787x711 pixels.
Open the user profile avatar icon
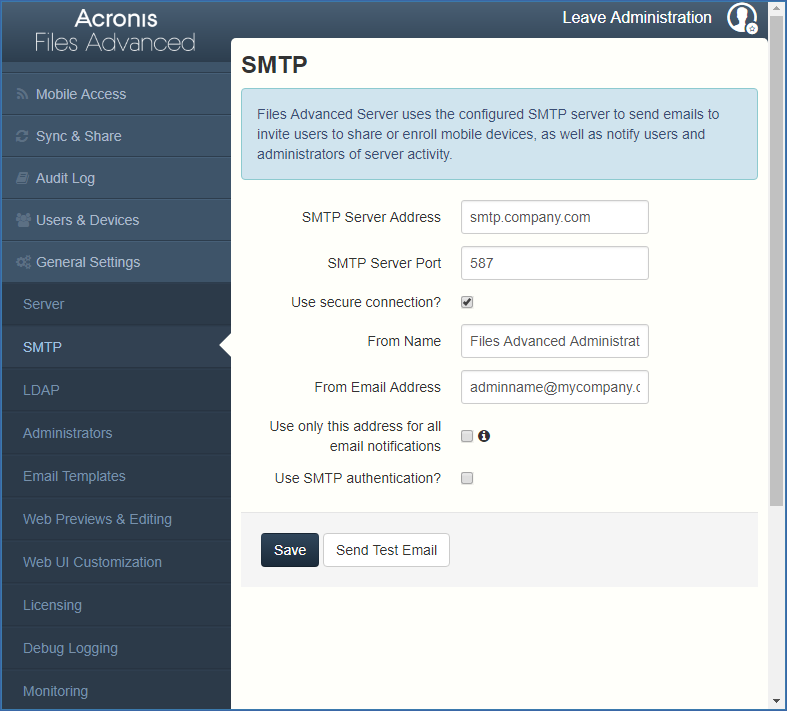pos(742,18)
